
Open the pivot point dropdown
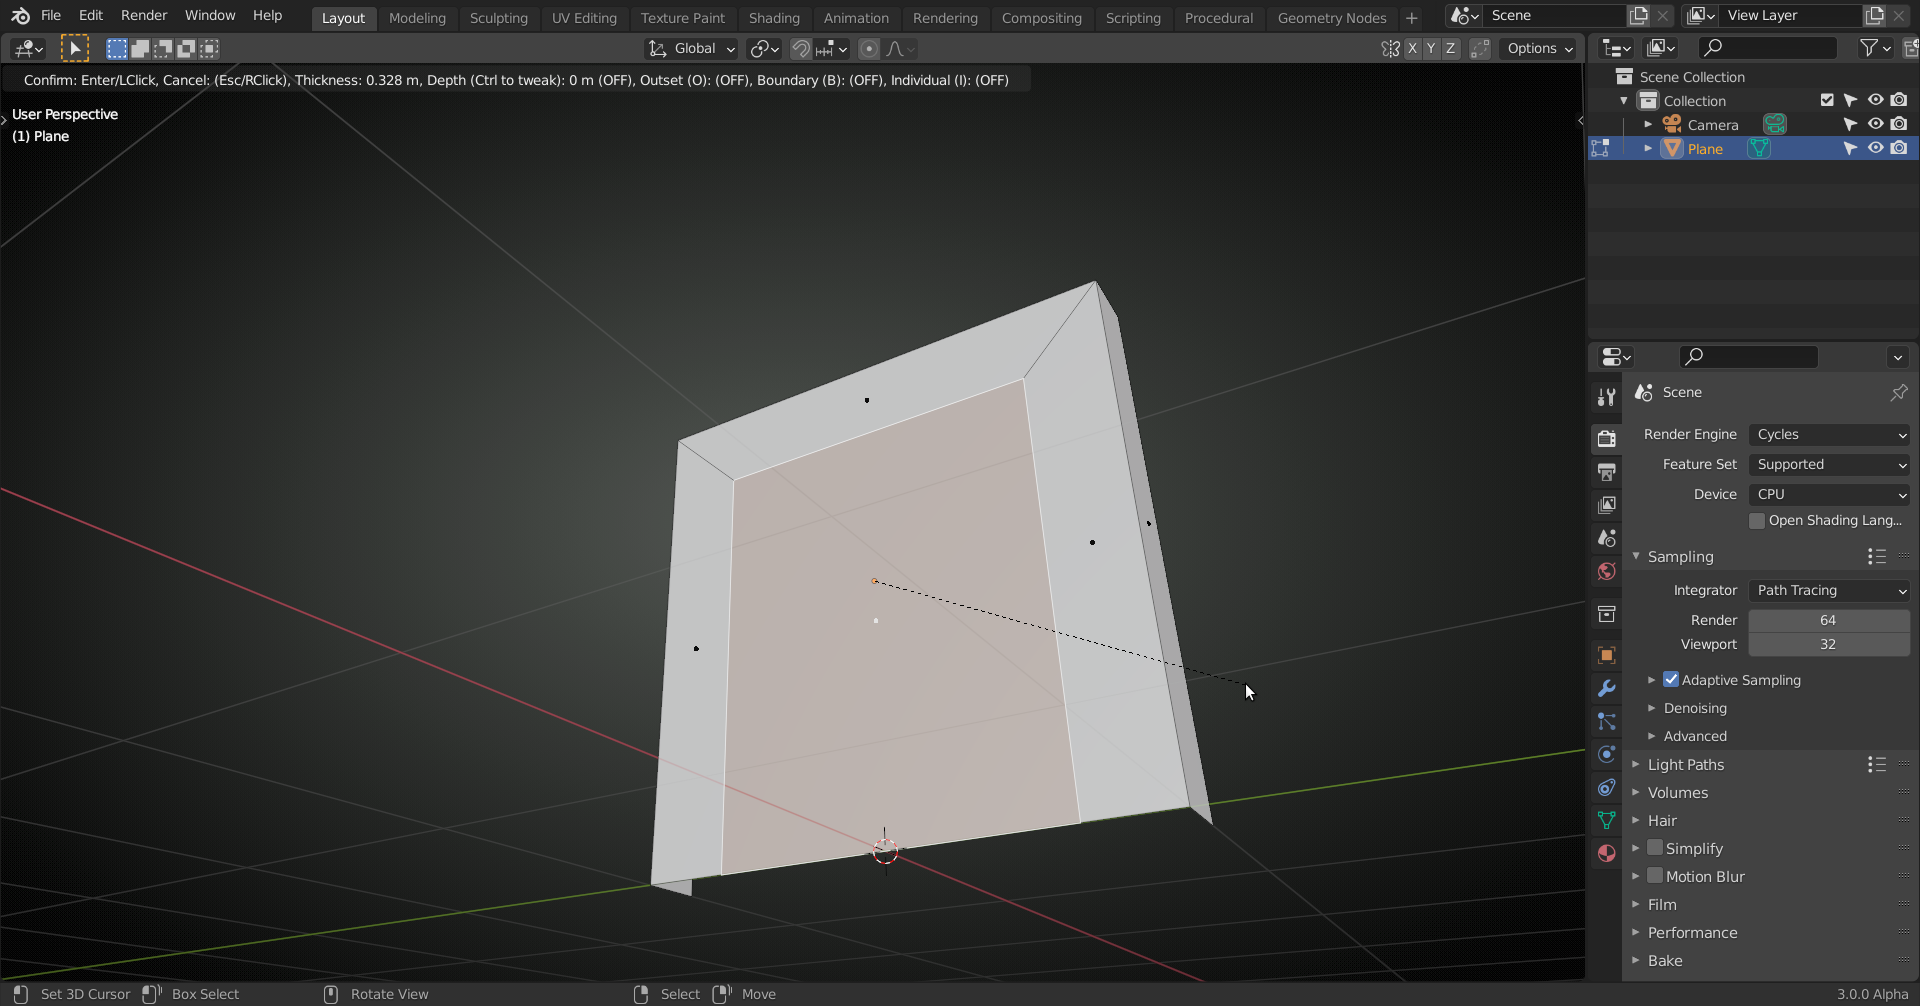coord(764,48)
